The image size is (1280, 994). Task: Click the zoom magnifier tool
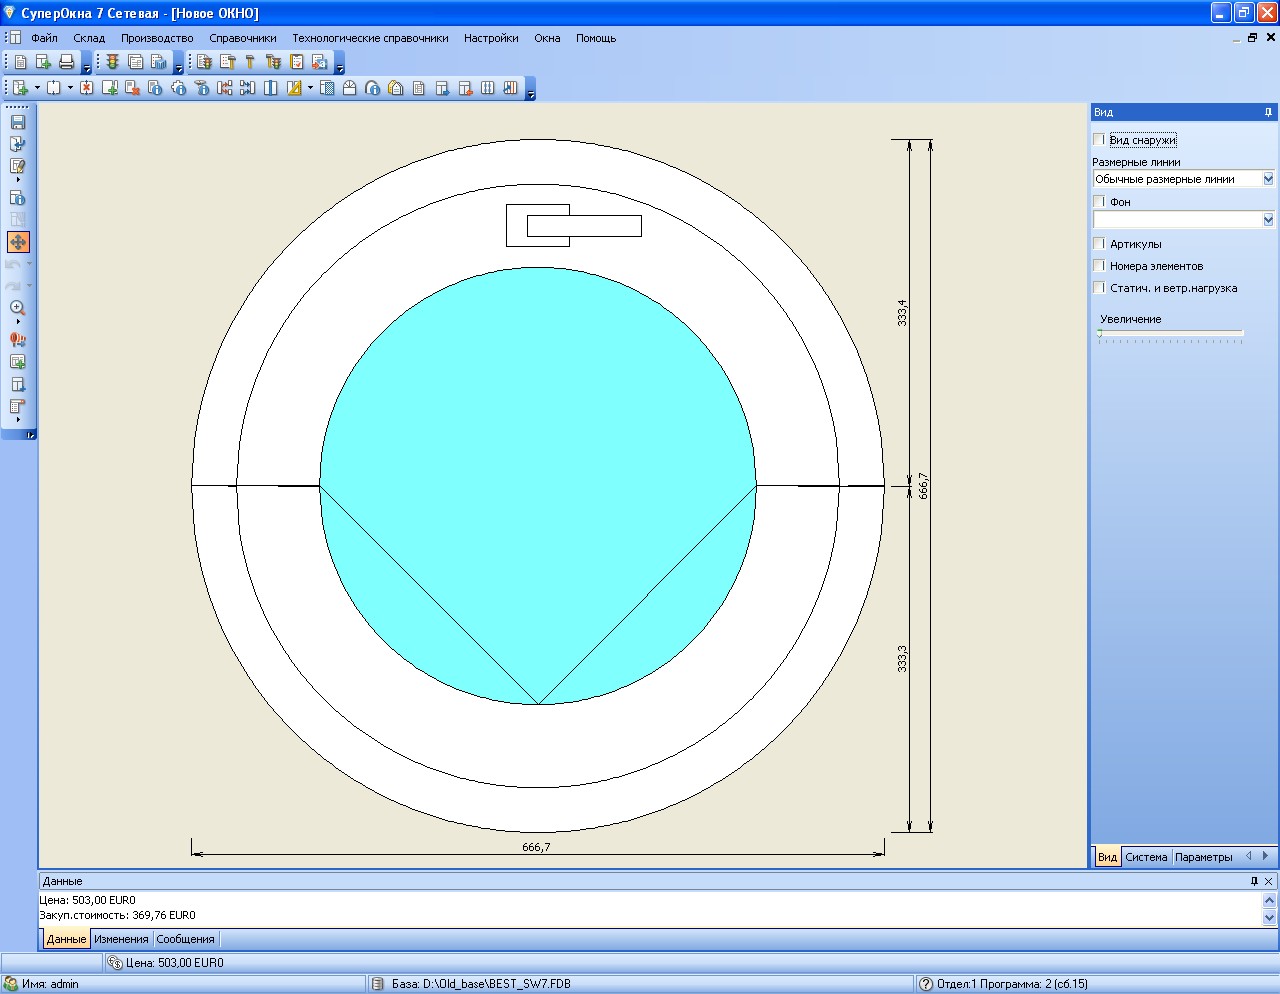(x=18, y=308)
